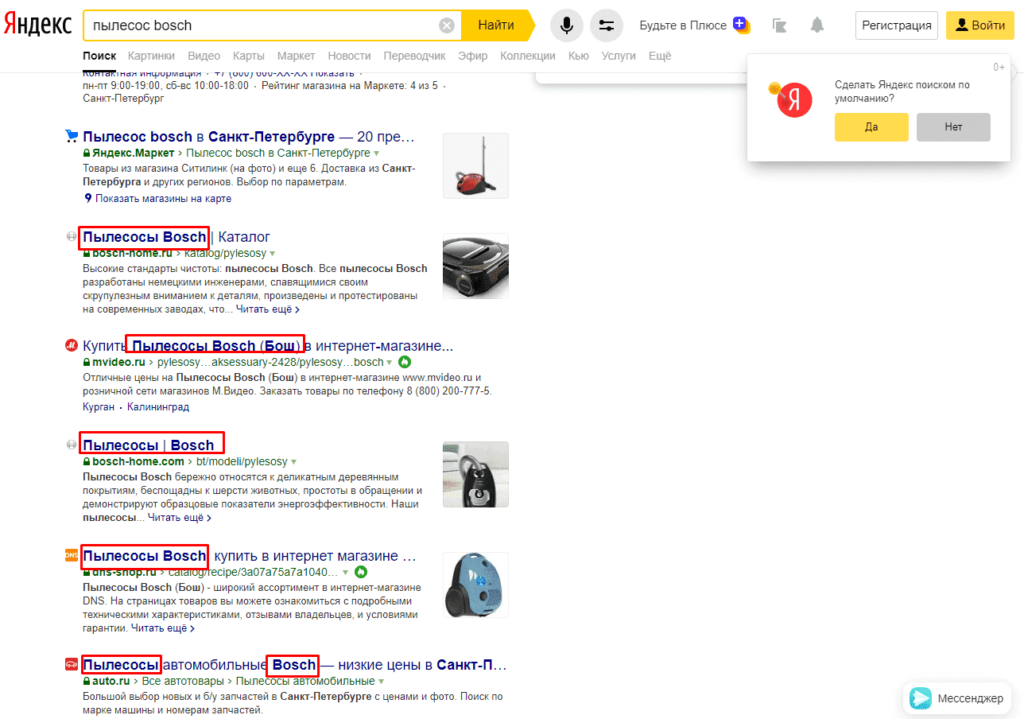Expand 'Читать ещё' in the bosch-home.com snippet
1024x719 pixels.
tap(180, 518)
